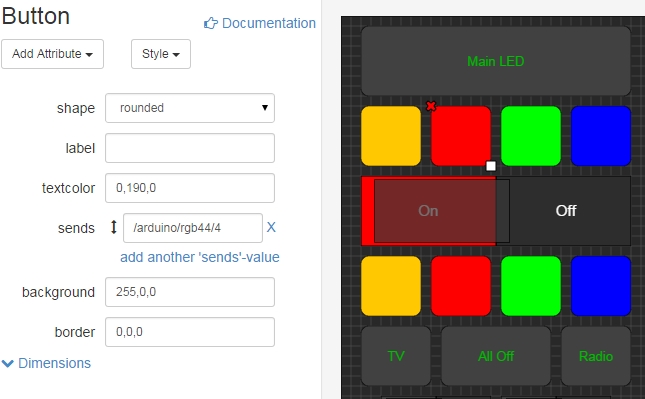645x399 pixels.
Task: Click the background field containing 255,0,0
Action: pyautogui.click(x=190, y=292)
